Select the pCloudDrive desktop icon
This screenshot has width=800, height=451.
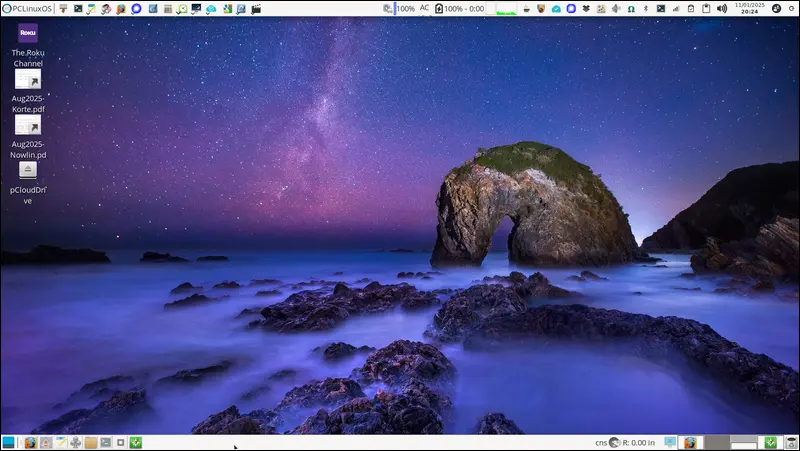click(28, 183)
